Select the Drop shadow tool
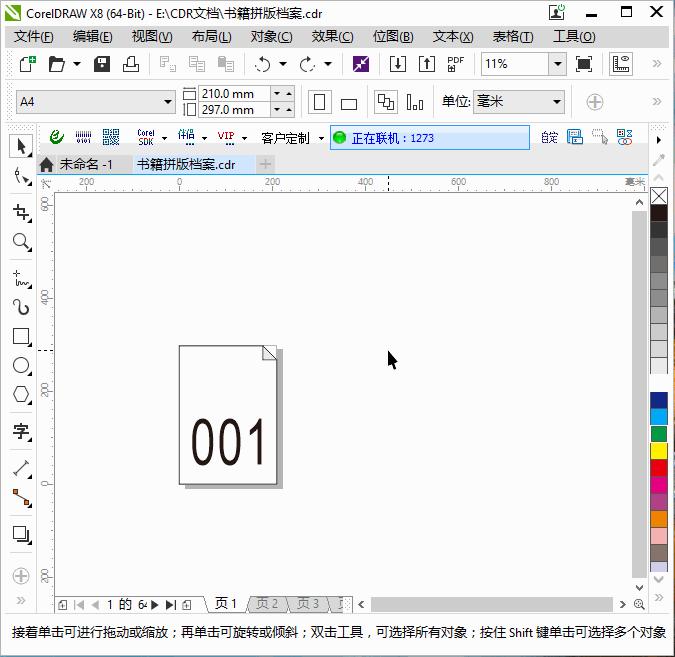Screen dimensions: 675x657 pyautogui.click(x=22, y=535)
